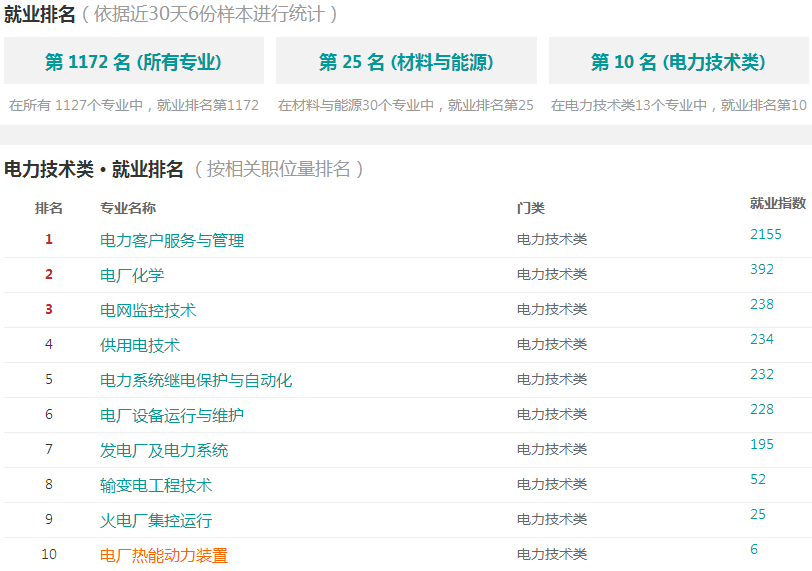Open the 电力系统继电保护与自动化 link

196,380
